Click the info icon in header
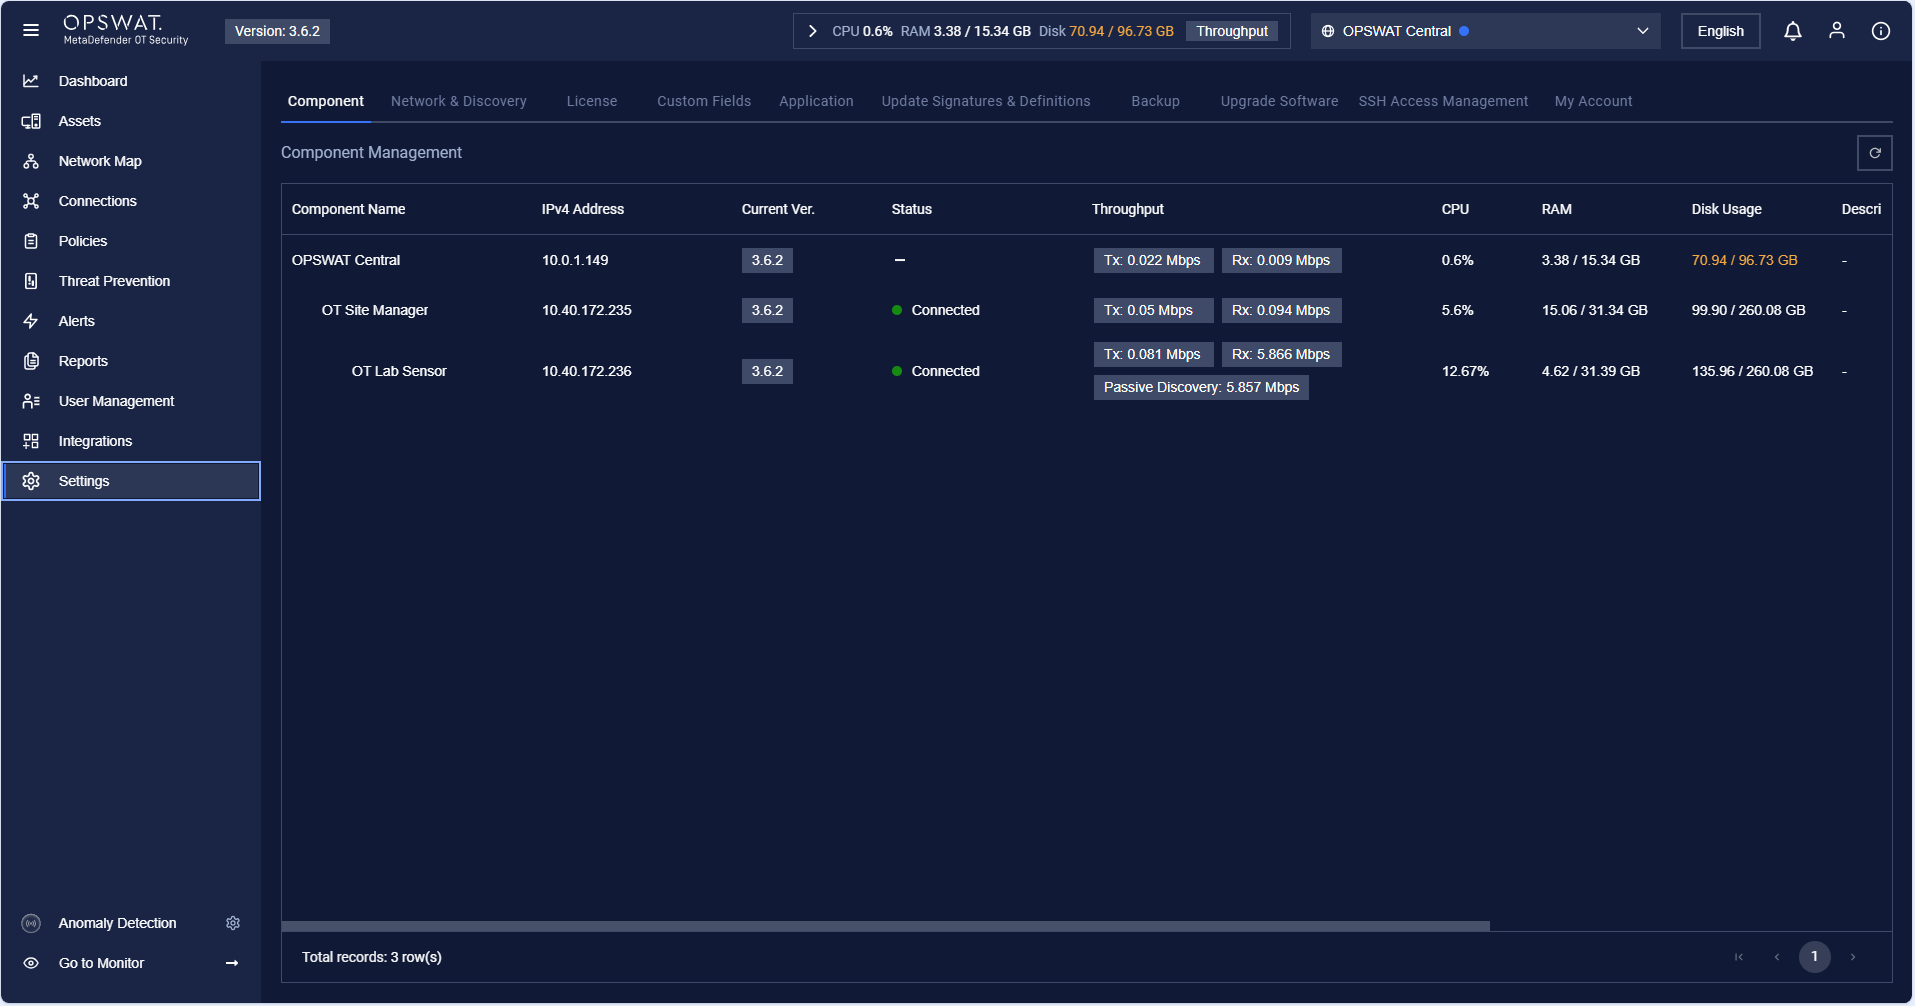 tap(1880, 31)
